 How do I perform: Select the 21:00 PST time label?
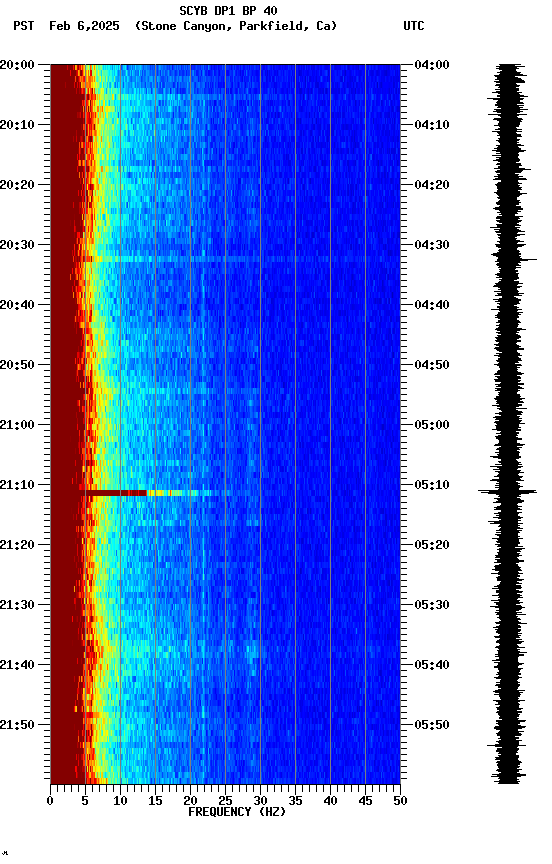click(17, 425)
